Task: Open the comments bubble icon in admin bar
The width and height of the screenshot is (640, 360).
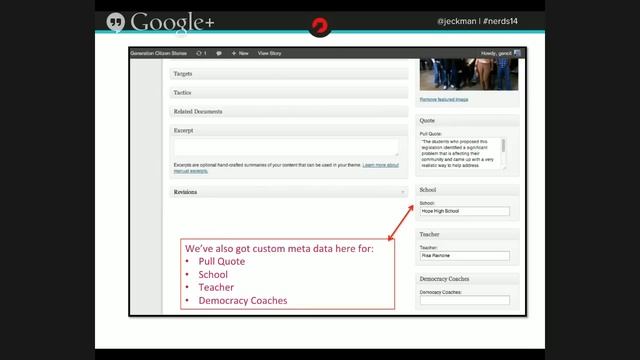Action: [219, 53]
